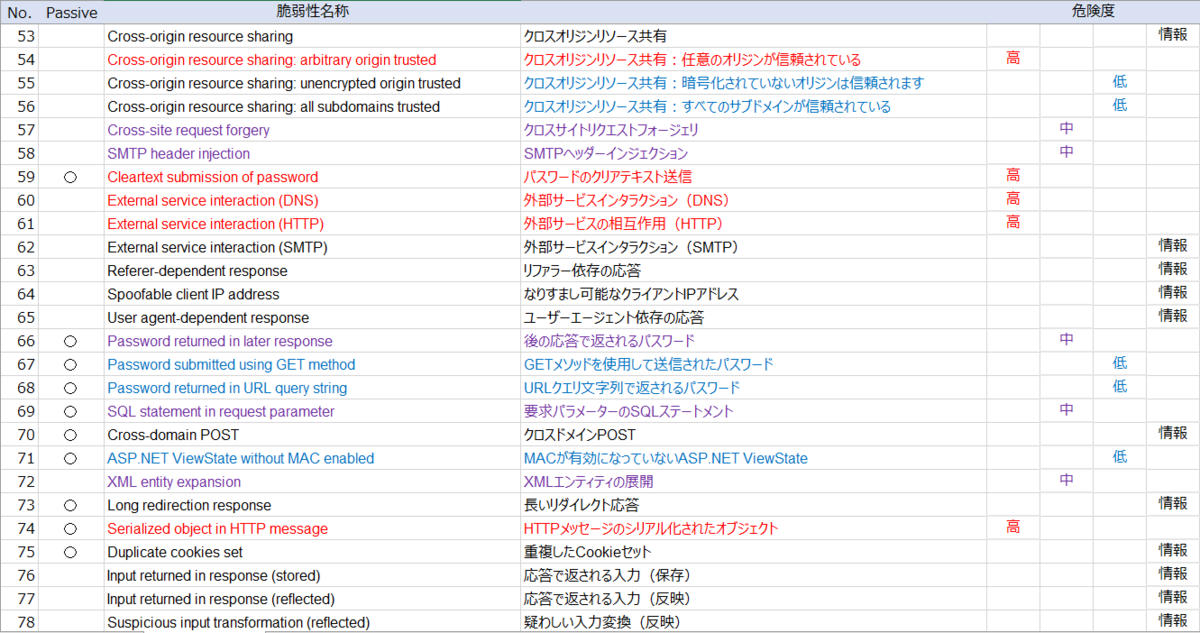Select '重複したCookieセット' cell

754,552
